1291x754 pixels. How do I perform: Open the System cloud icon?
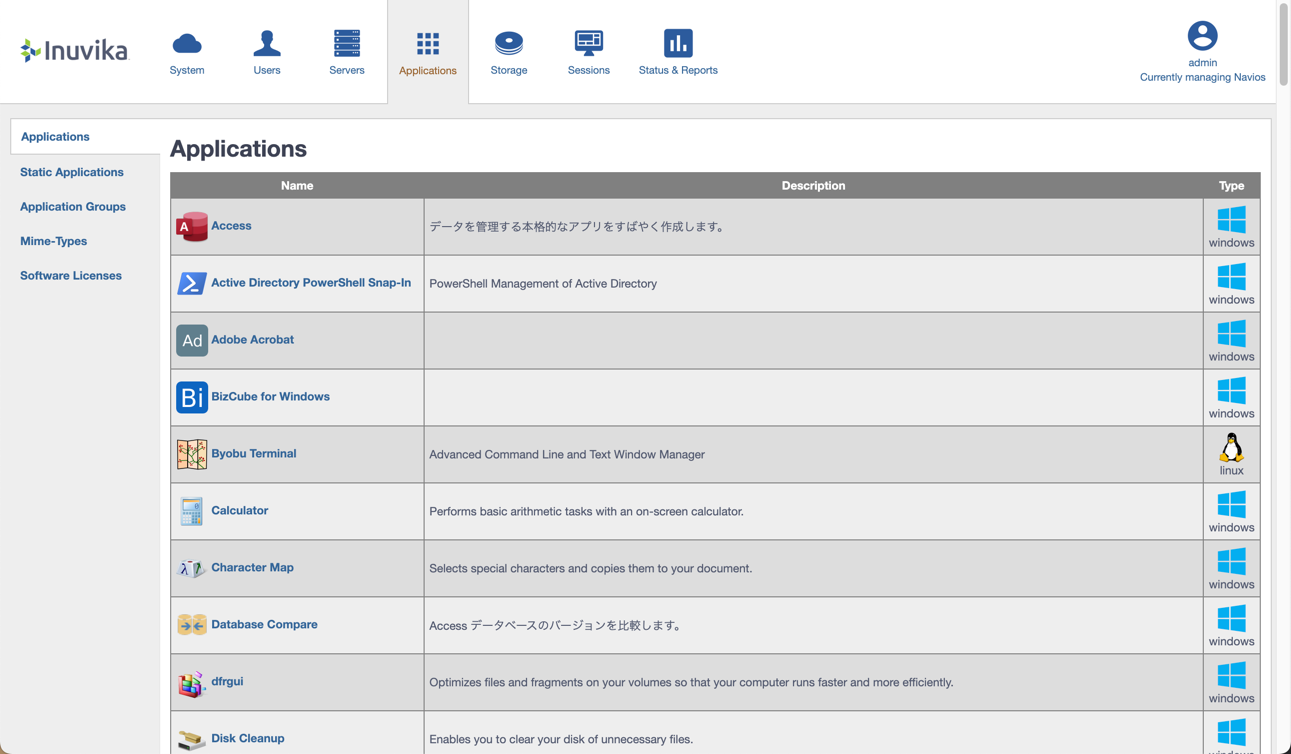point(187,43)
